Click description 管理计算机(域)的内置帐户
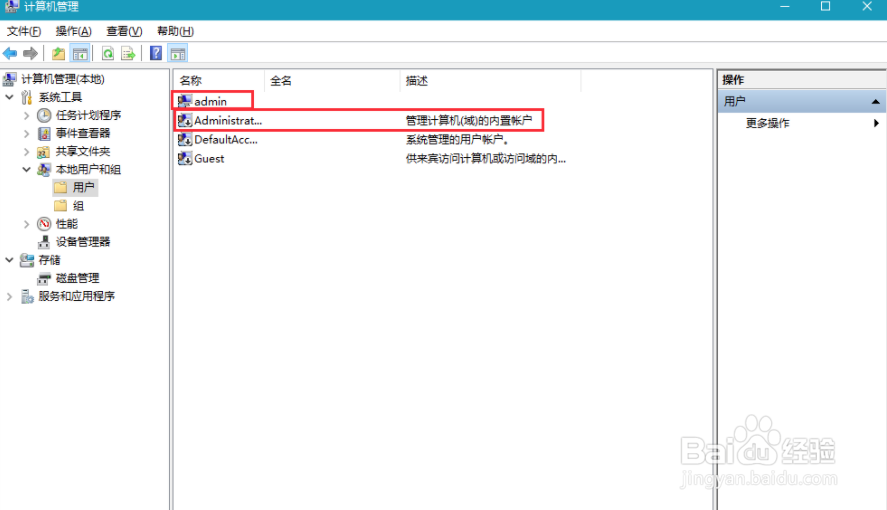 click(469, 120)
